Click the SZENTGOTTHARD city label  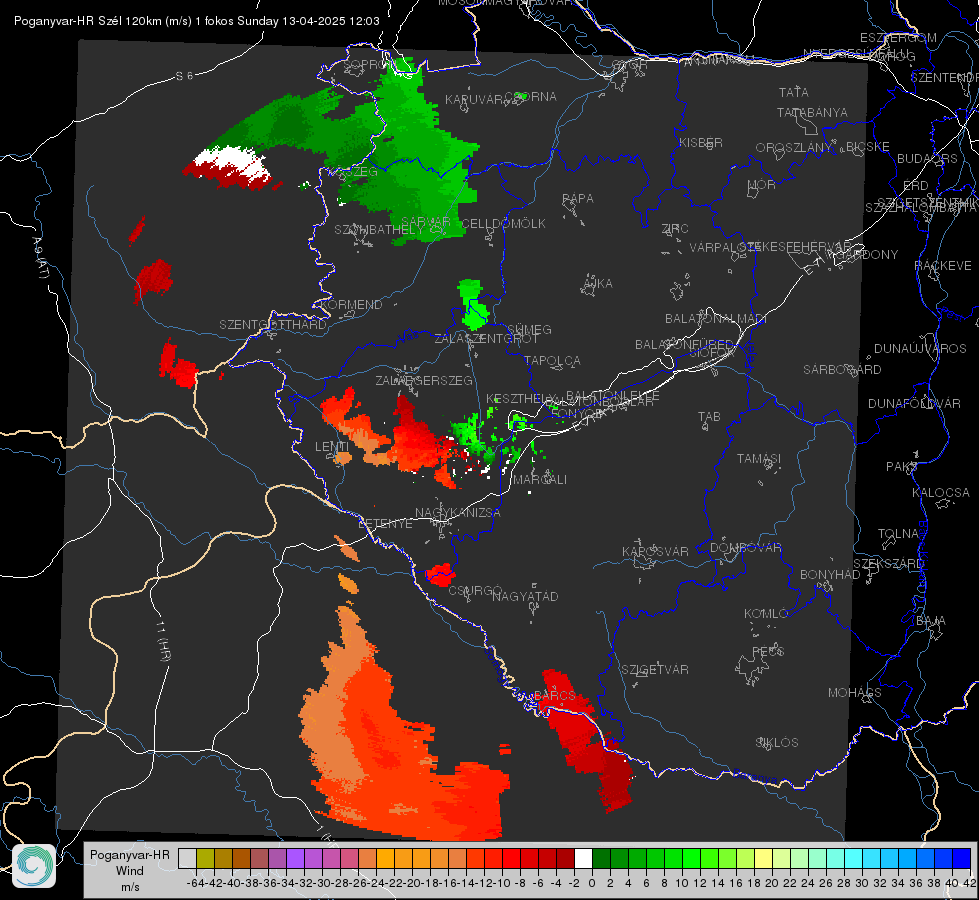273,325
